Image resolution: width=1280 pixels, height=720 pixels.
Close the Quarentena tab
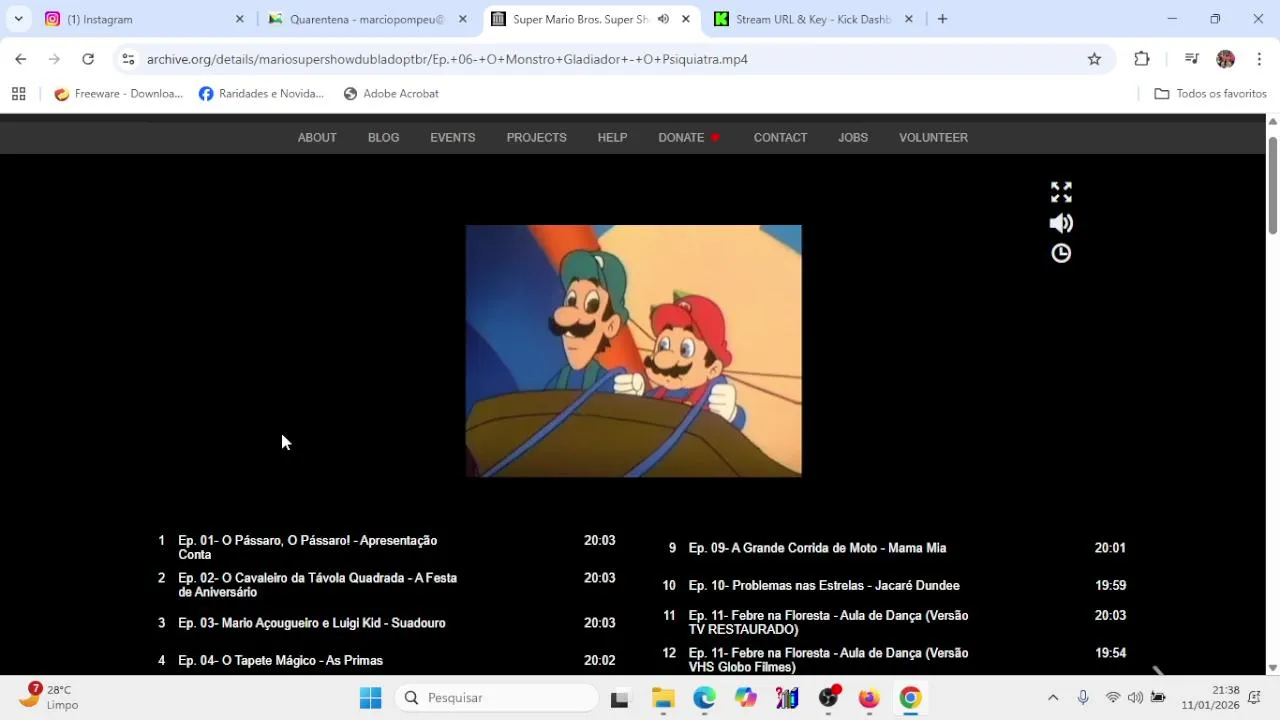(x=462, y=19)
